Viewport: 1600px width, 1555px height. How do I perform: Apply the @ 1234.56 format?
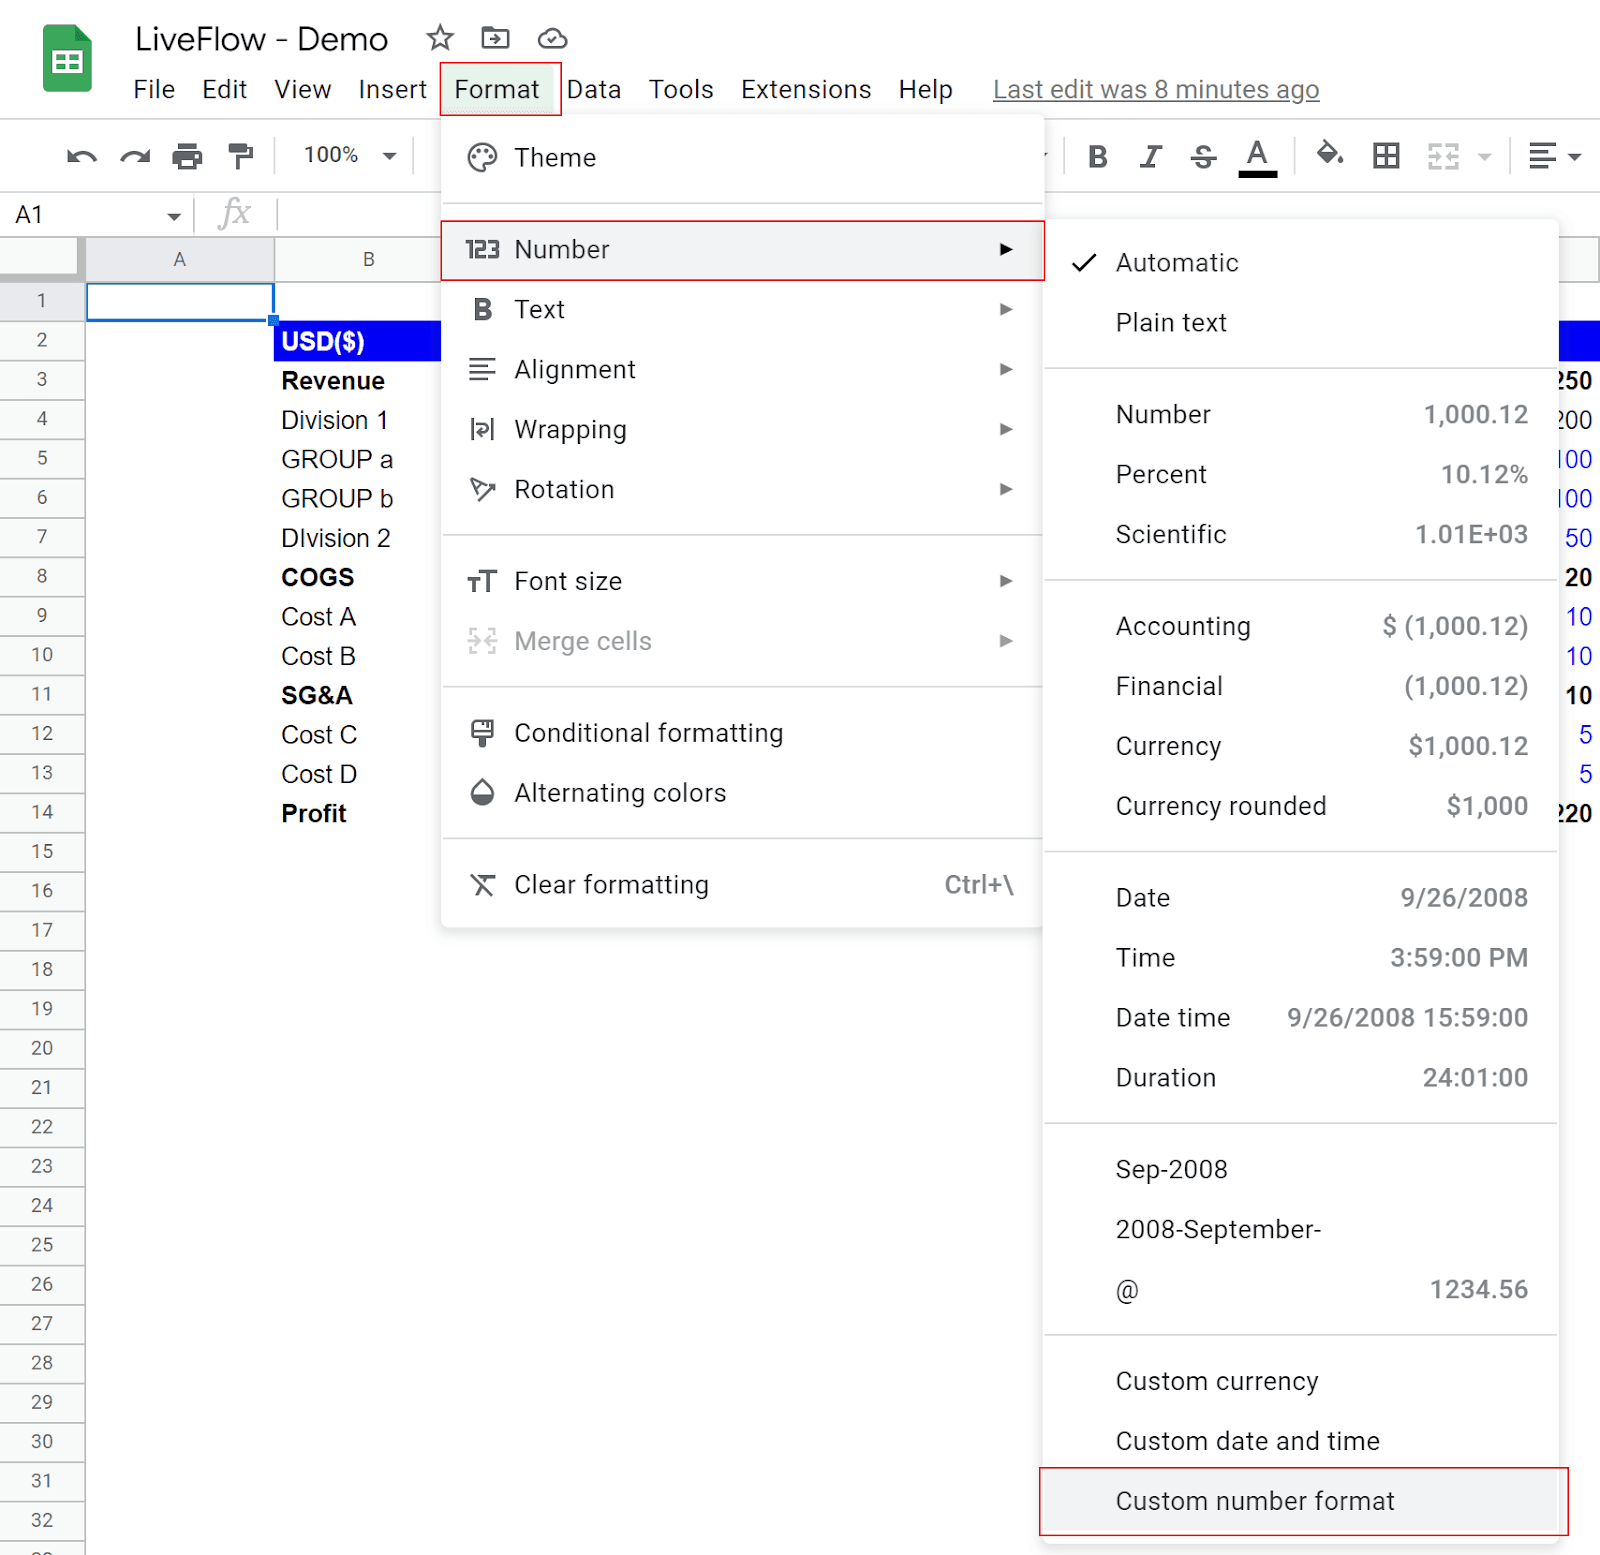1301,1291
